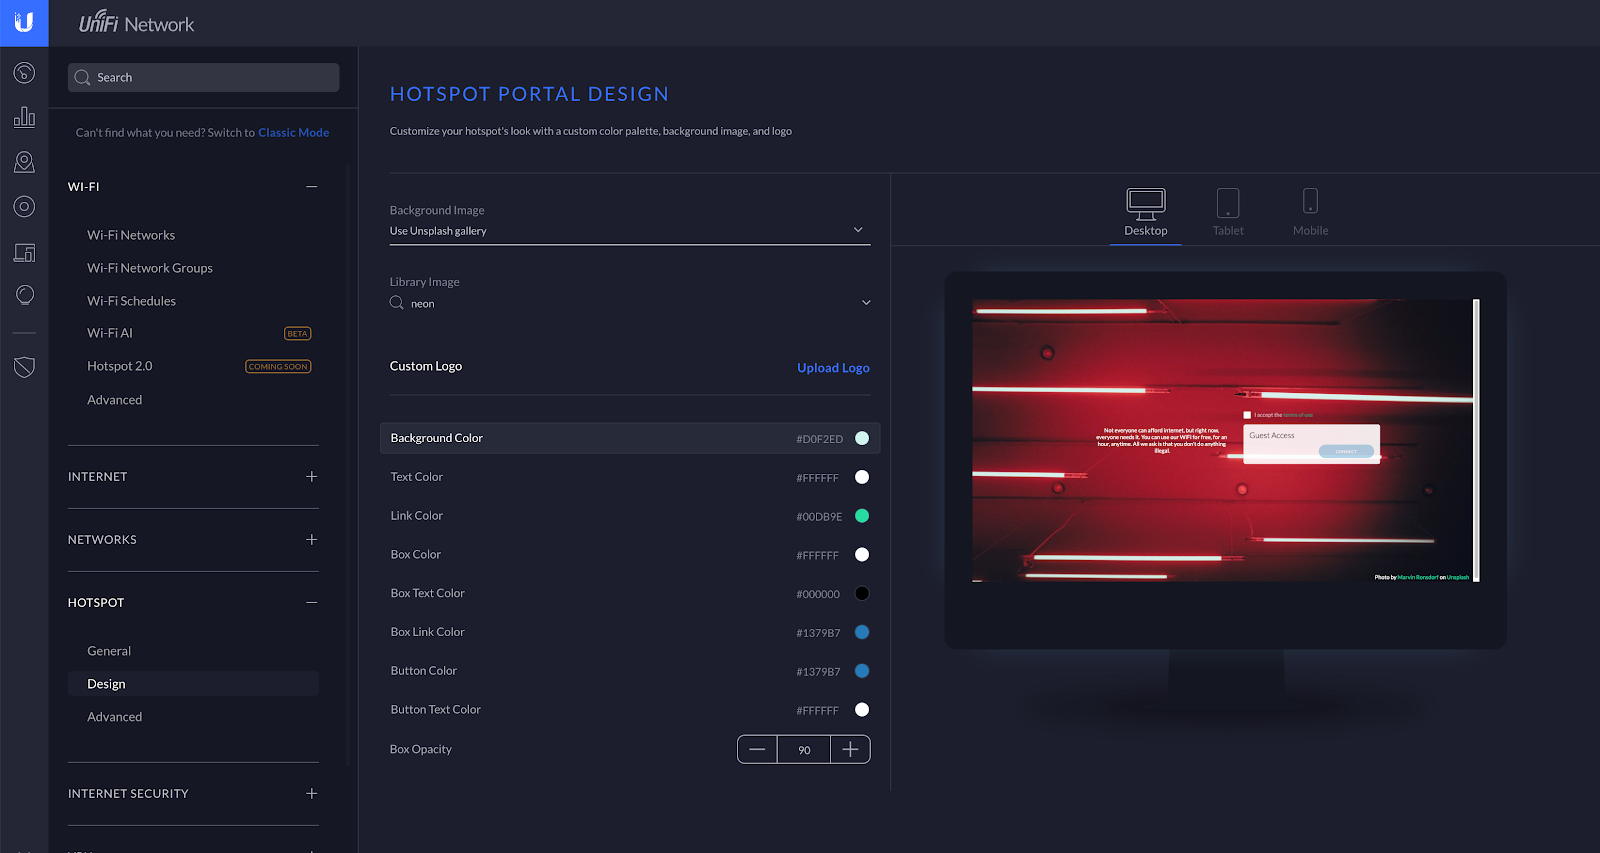Open Advanced under HOTSPOT
The height and width of the screenshot is (853, 1600).
114,717
